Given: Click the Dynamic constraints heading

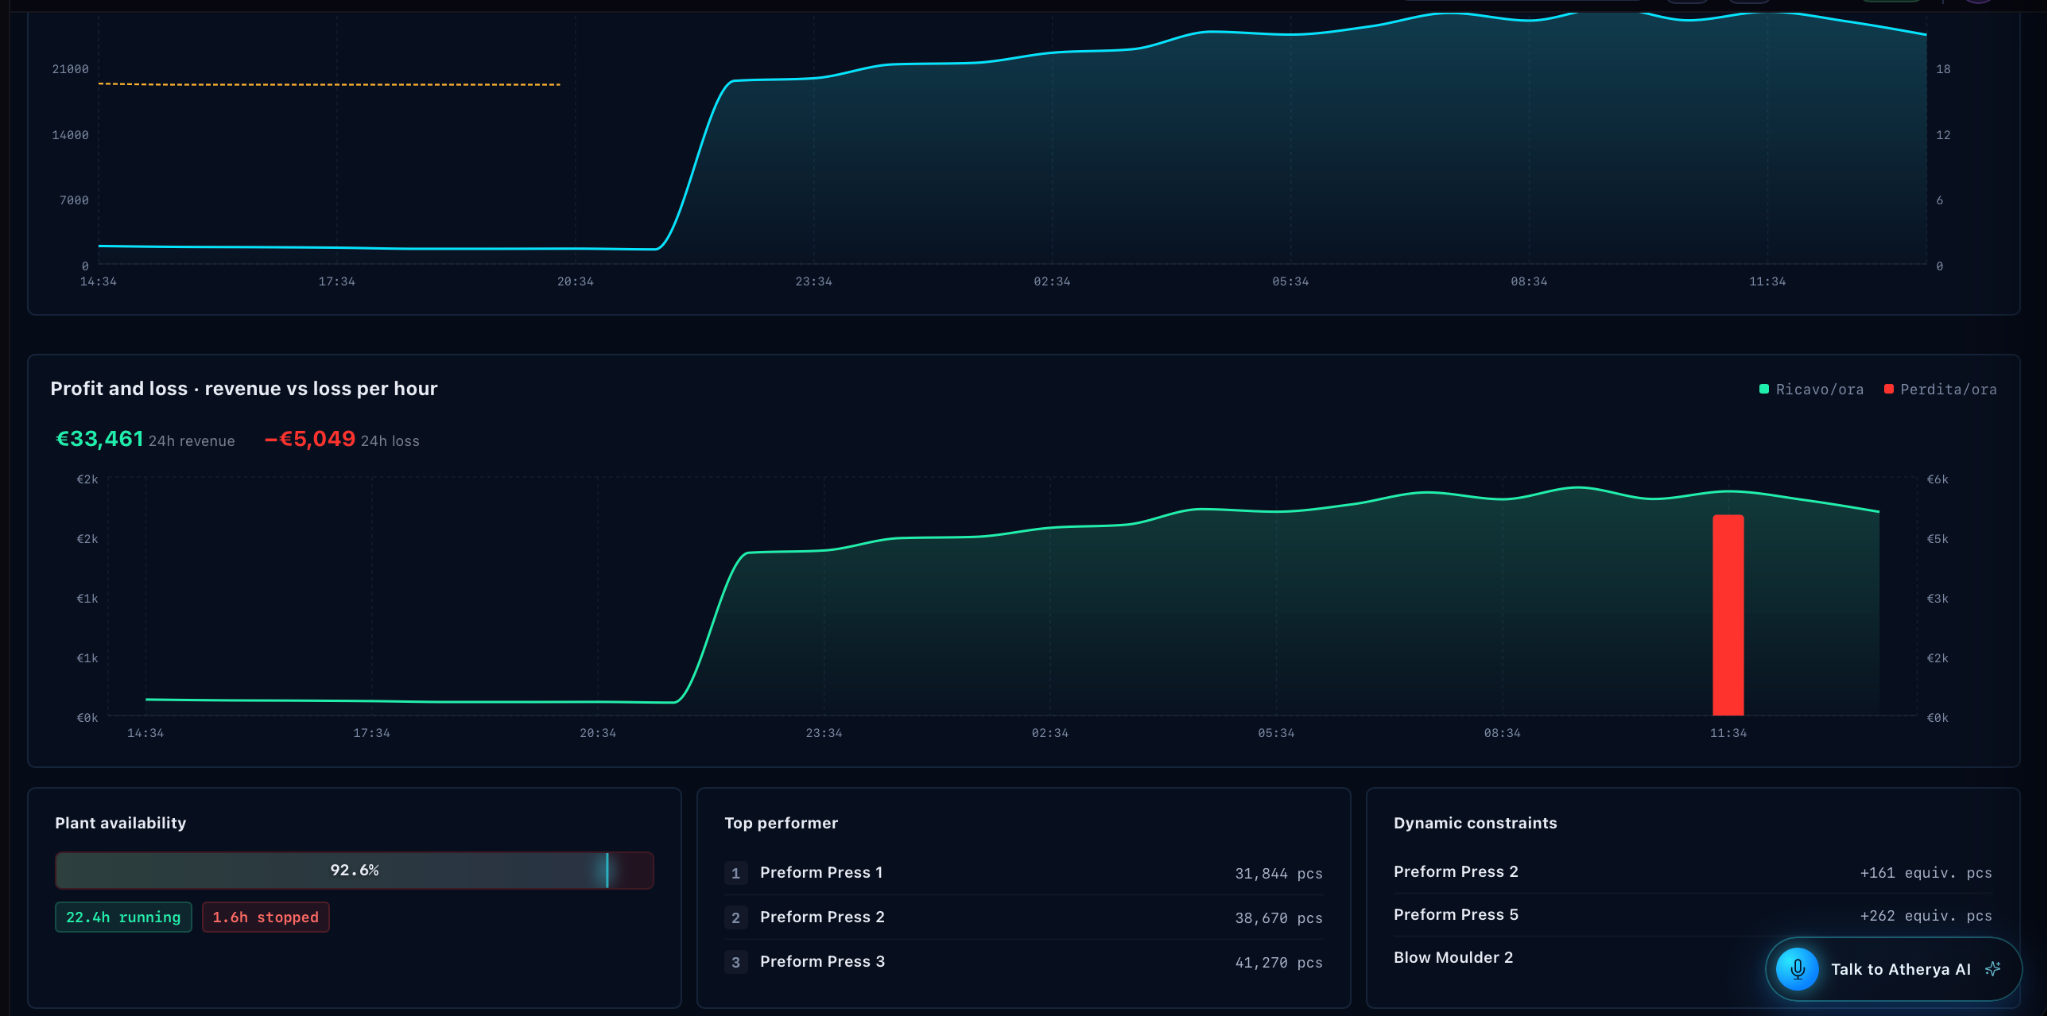Looking at the screenshot, I should 1475,822.
